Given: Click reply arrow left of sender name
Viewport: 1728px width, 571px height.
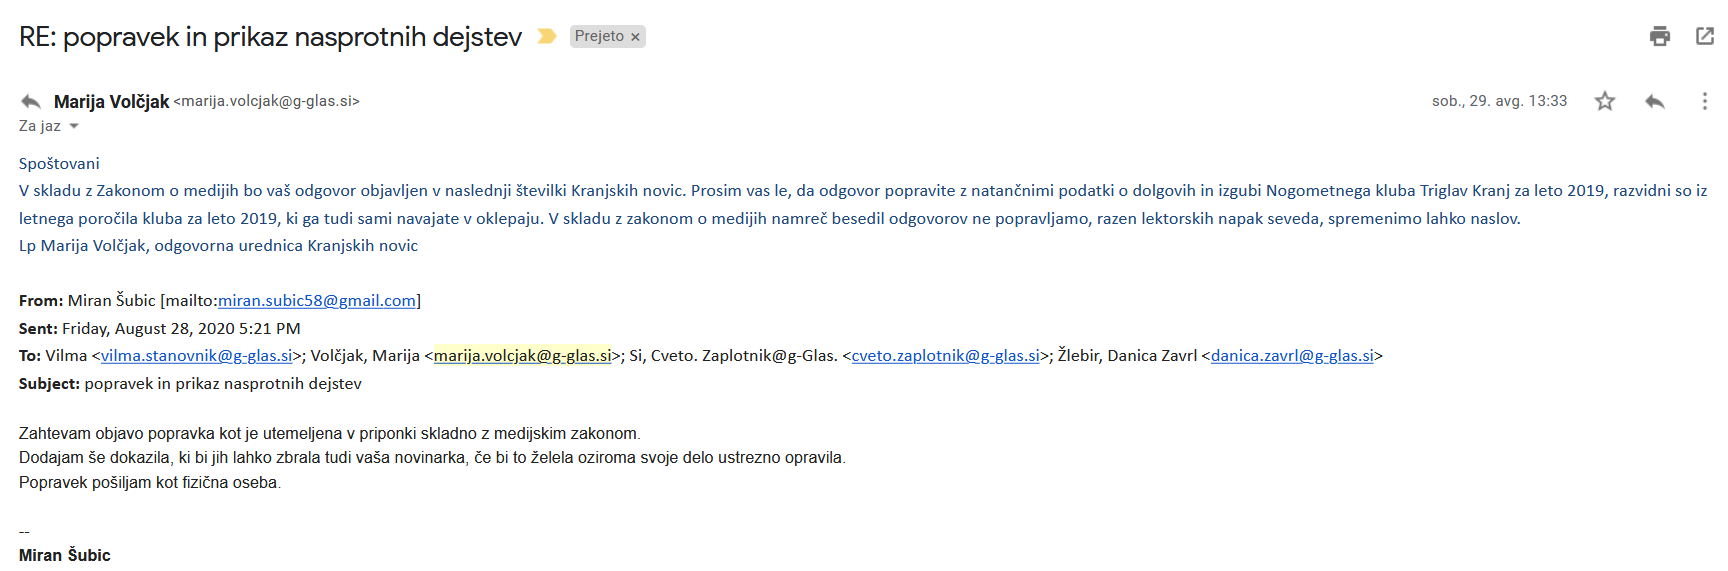Looking at the screenshot, I should [31, 101].
